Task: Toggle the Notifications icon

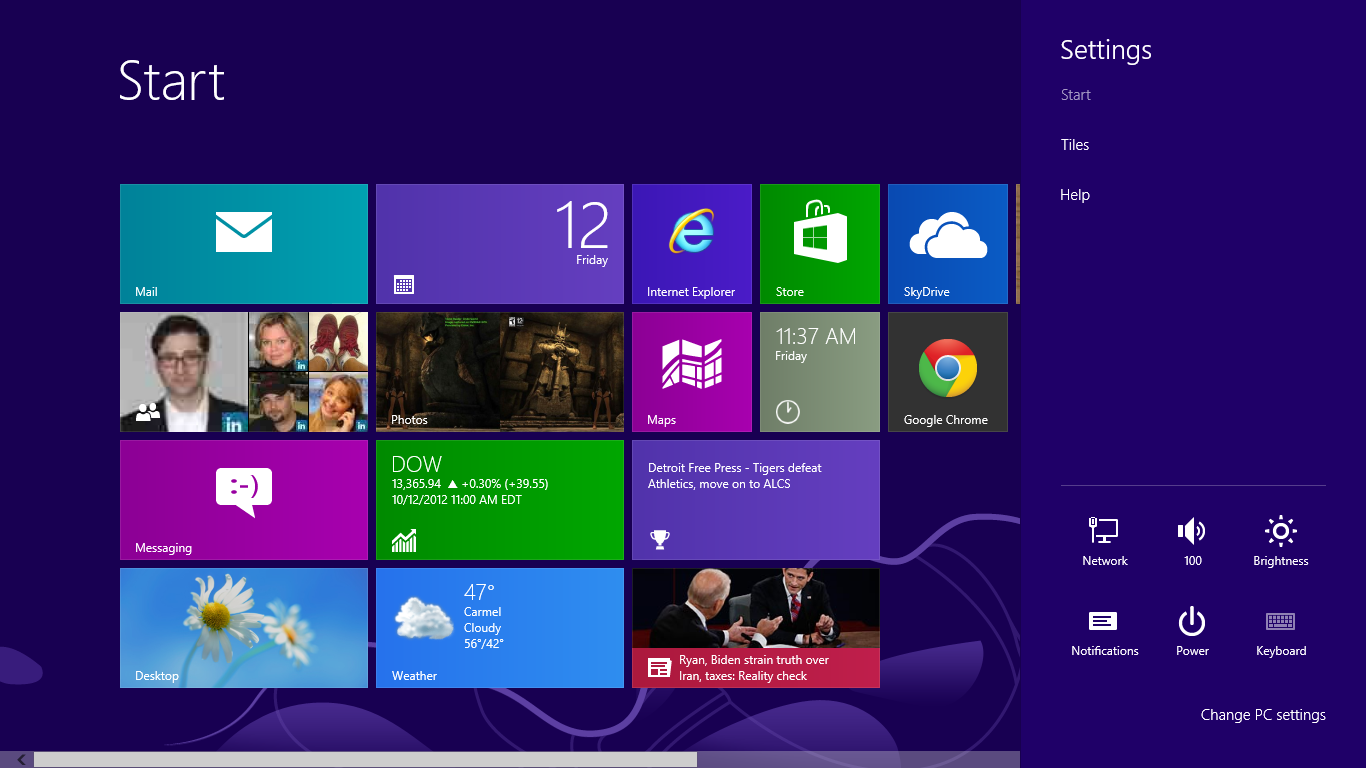Action: point(1105,631)
